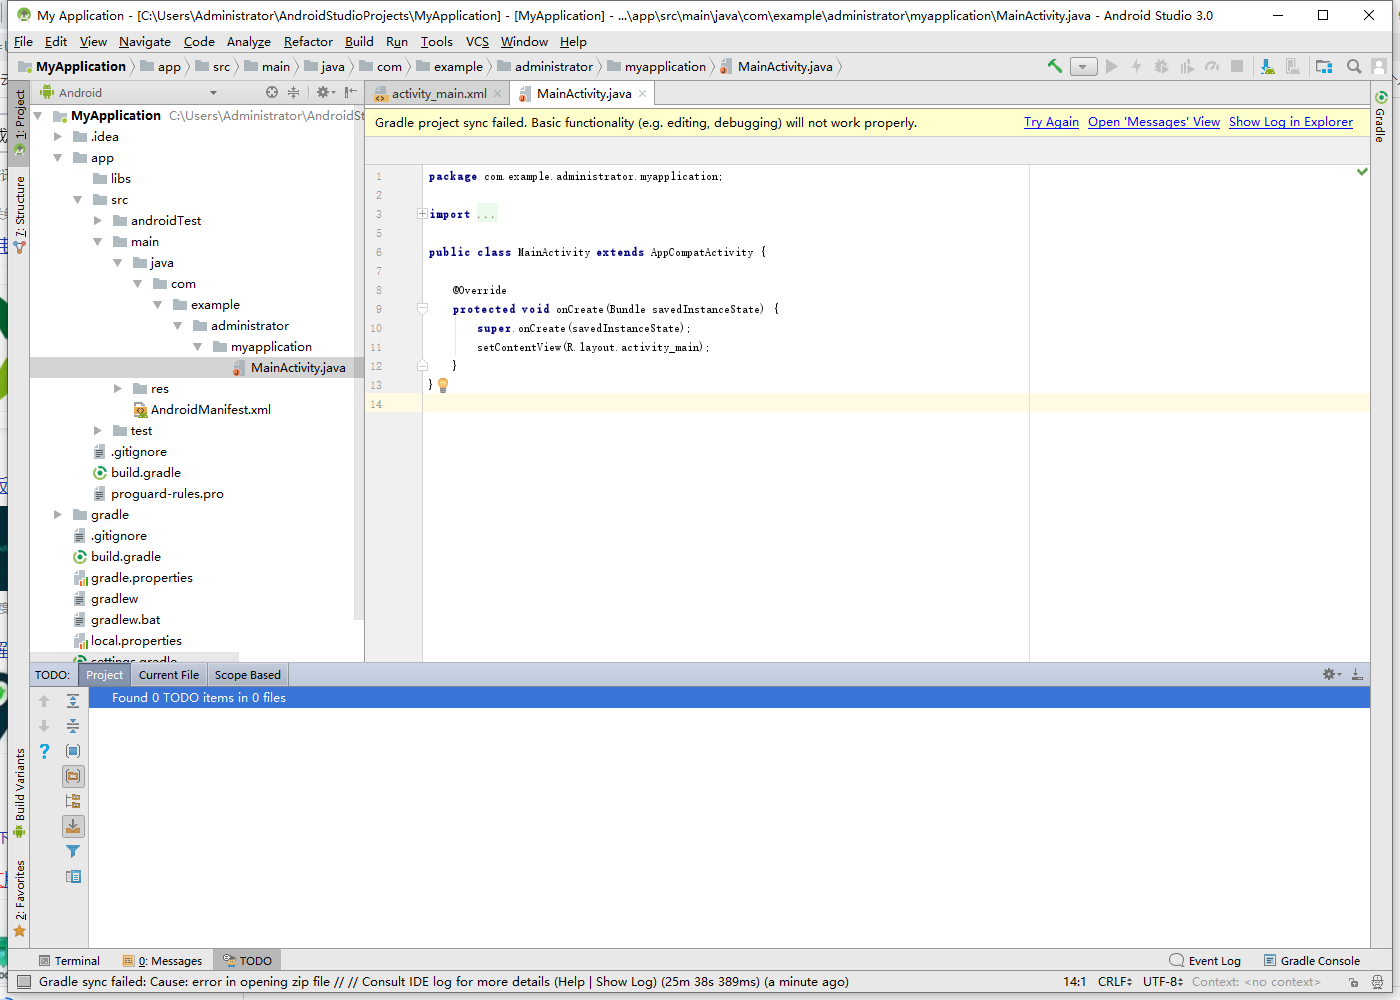Hide the TODO panel with the download-arrow icon
The image size is (1400, 1000).
[x=1357, y=674]
